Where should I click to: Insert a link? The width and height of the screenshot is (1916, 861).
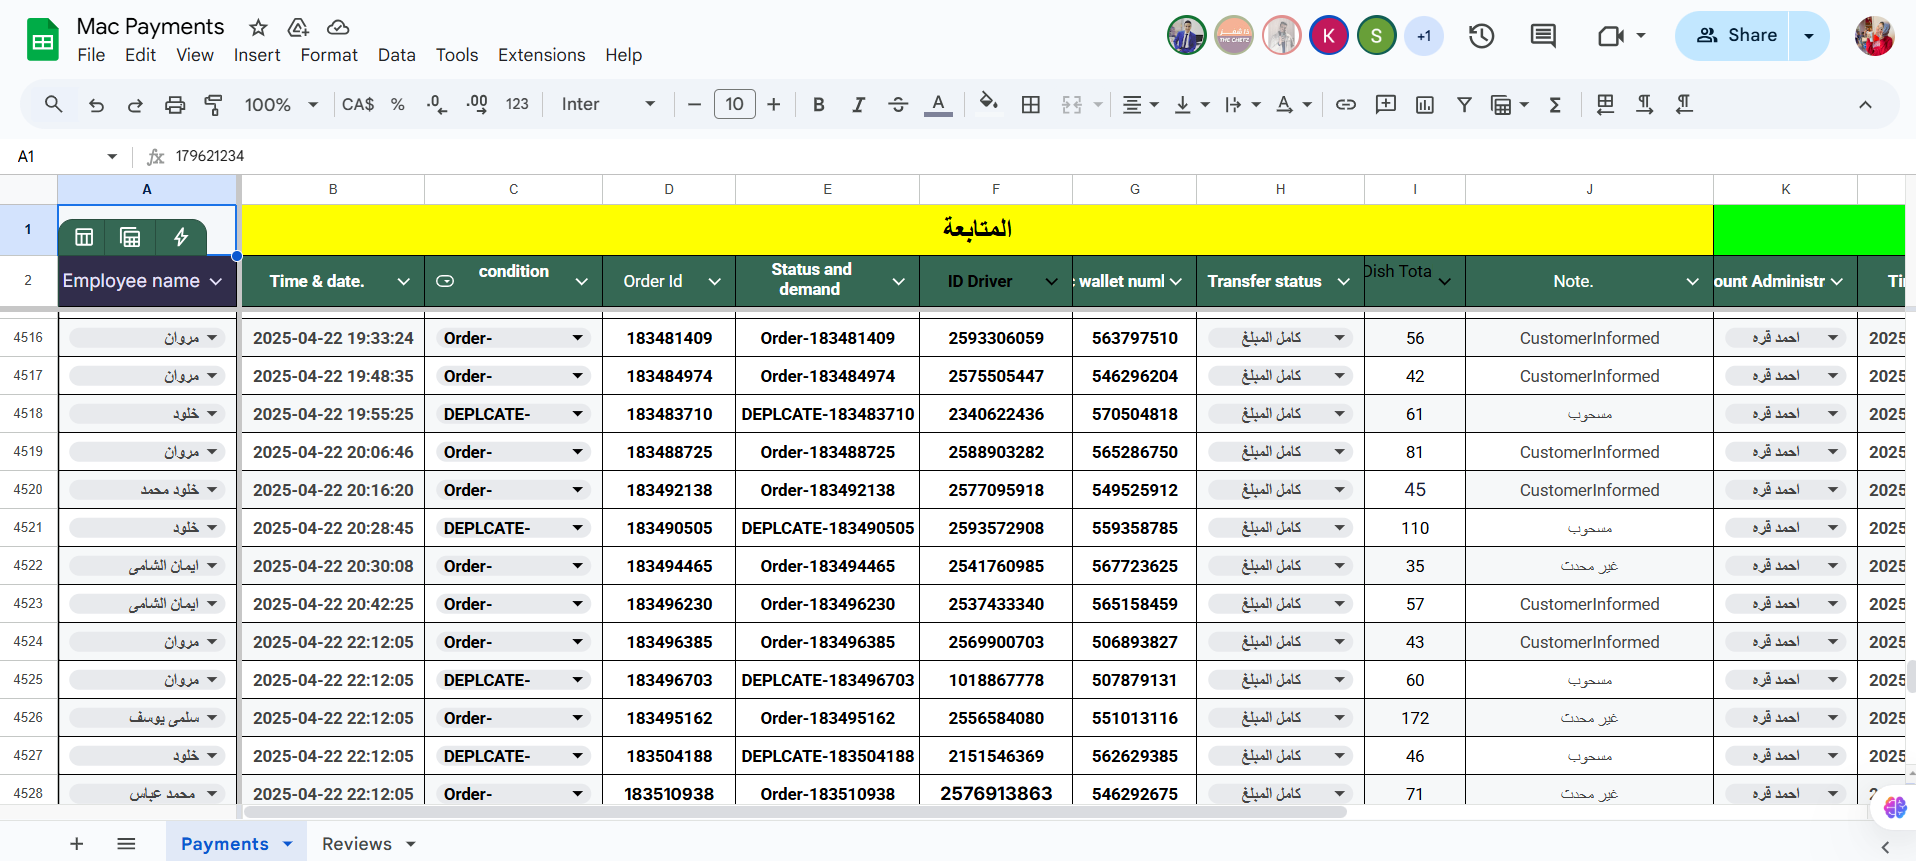[1346, 104]
